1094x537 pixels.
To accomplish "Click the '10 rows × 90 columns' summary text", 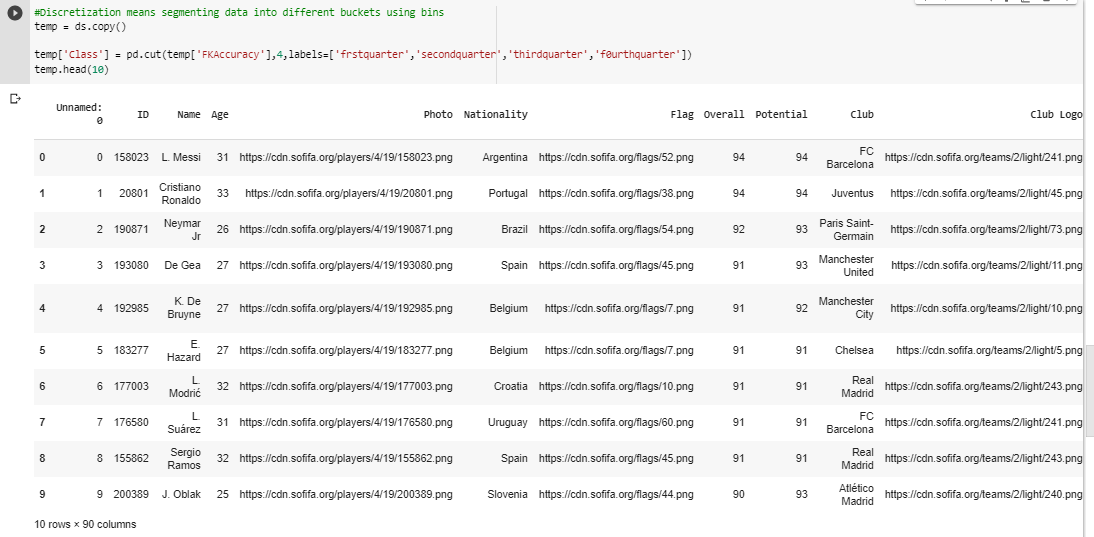I will click(x=85, y=524).
